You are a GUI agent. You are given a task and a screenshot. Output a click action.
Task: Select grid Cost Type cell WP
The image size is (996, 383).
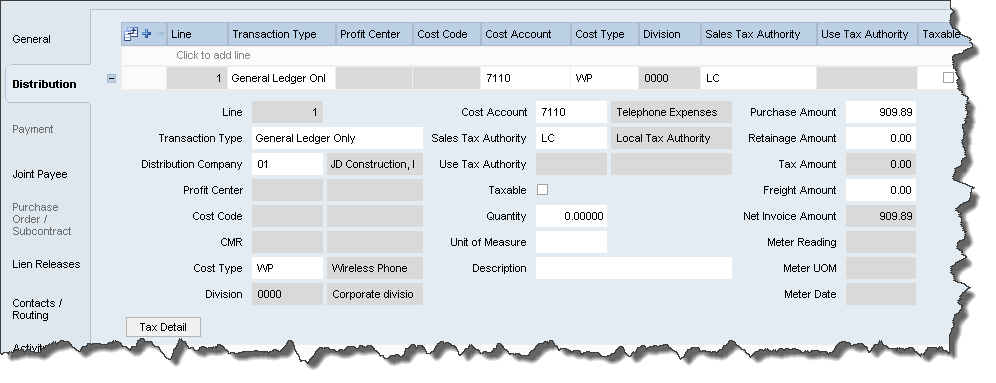coord(605,78)
